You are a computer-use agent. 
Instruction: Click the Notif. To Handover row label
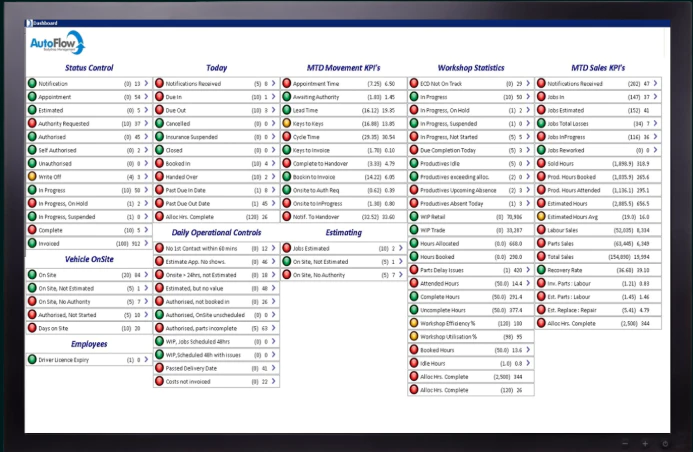pyautogui.click(x=316, y=217)
